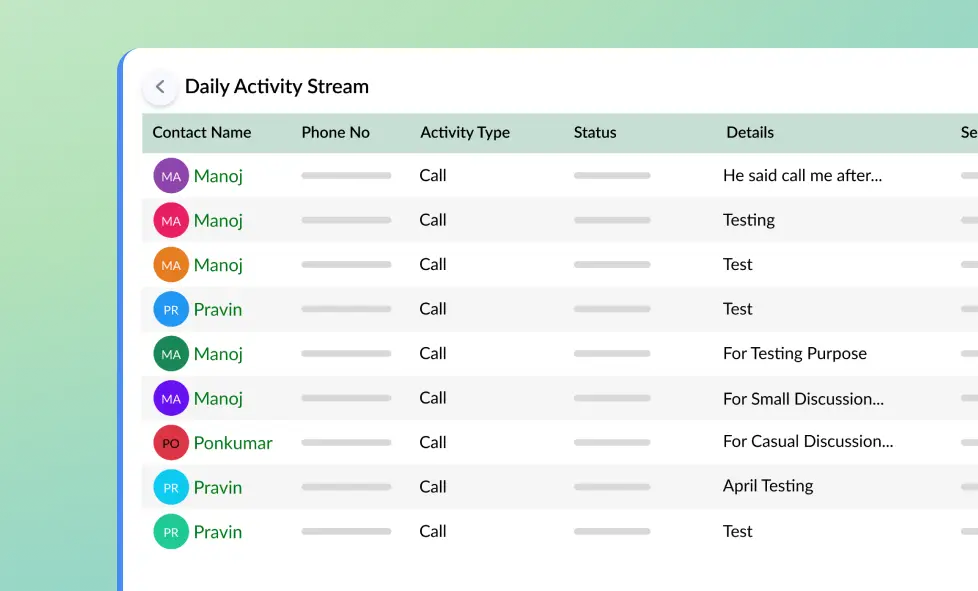Click the violet MA avatar icon
978x591 pixels.
coord(171,398)
